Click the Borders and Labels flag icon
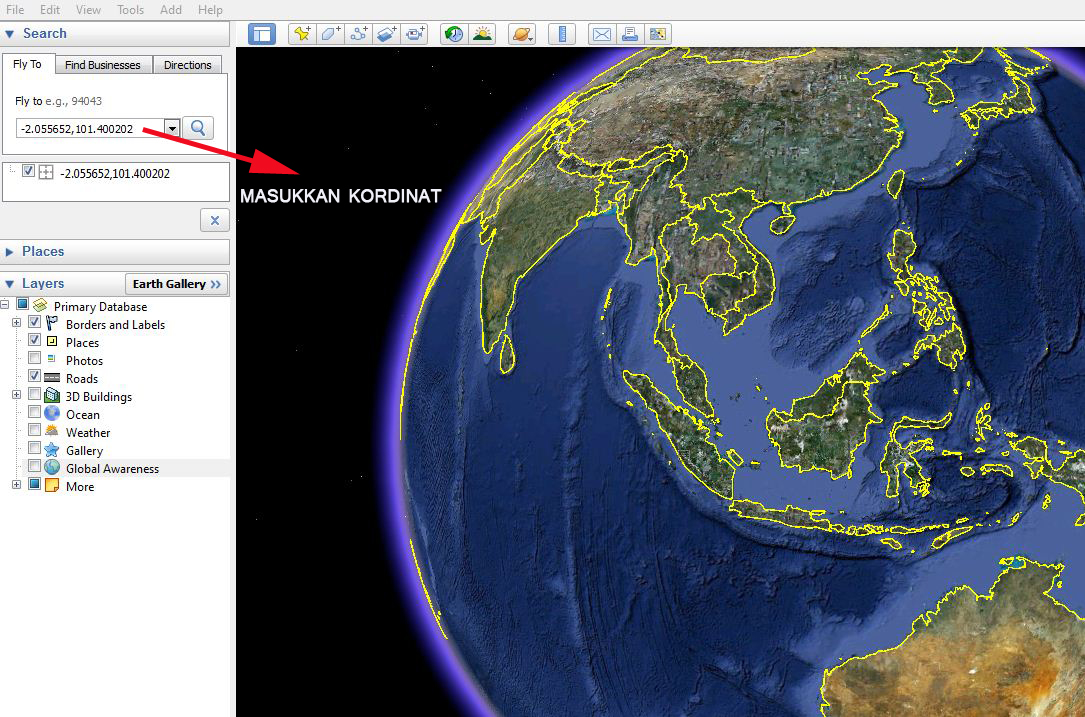 click(52, 323)
